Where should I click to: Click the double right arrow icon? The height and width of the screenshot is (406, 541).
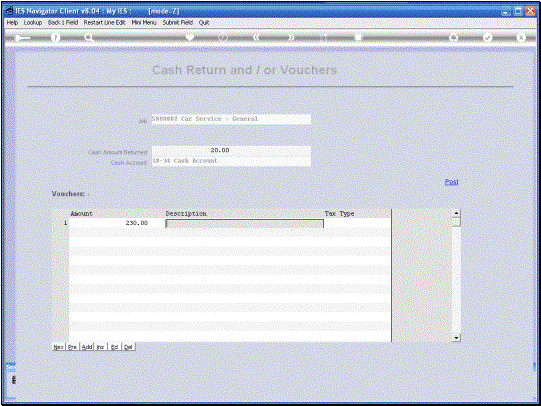(x=291, y=37)
